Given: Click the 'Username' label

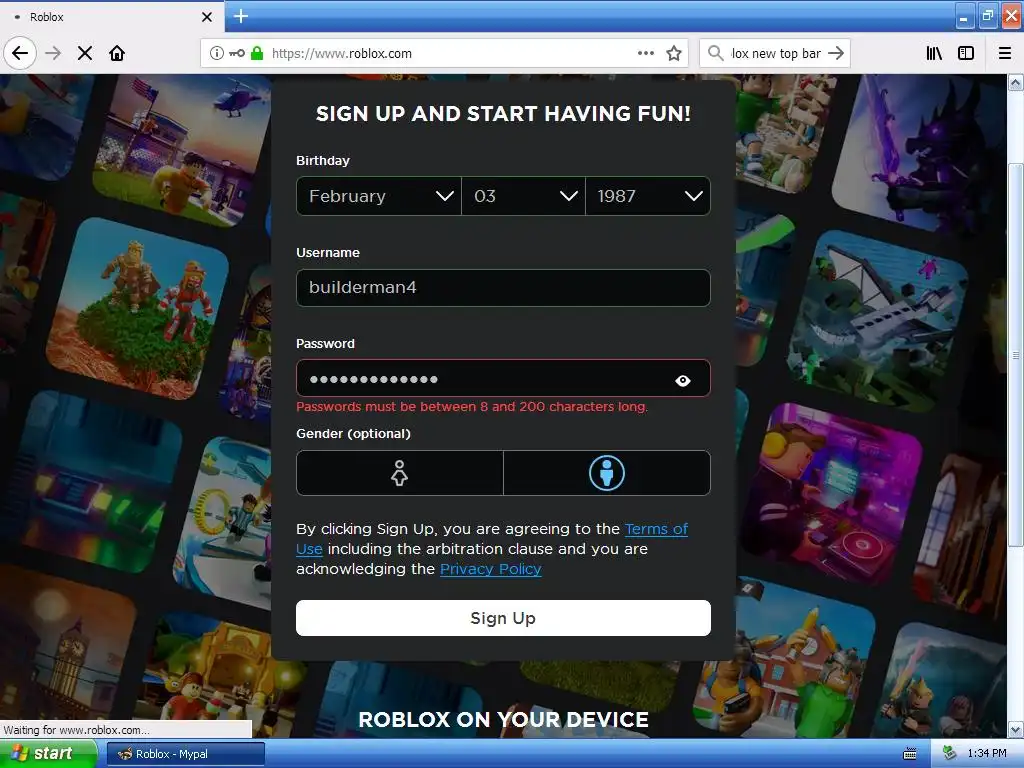Looking at the screenshot, I should coord(328,253).
